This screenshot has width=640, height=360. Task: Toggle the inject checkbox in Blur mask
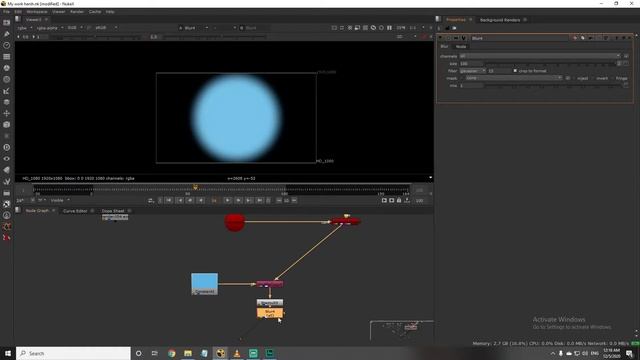point(574,78)
